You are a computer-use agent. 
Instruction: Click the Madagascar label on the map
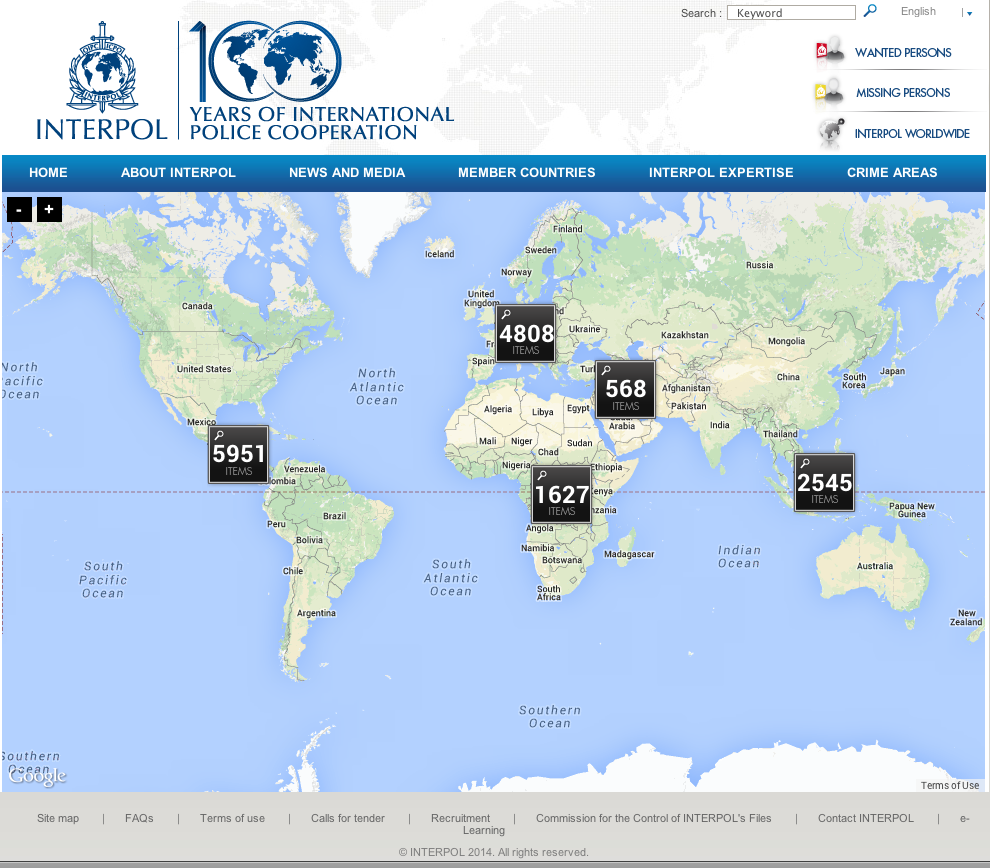629,555
